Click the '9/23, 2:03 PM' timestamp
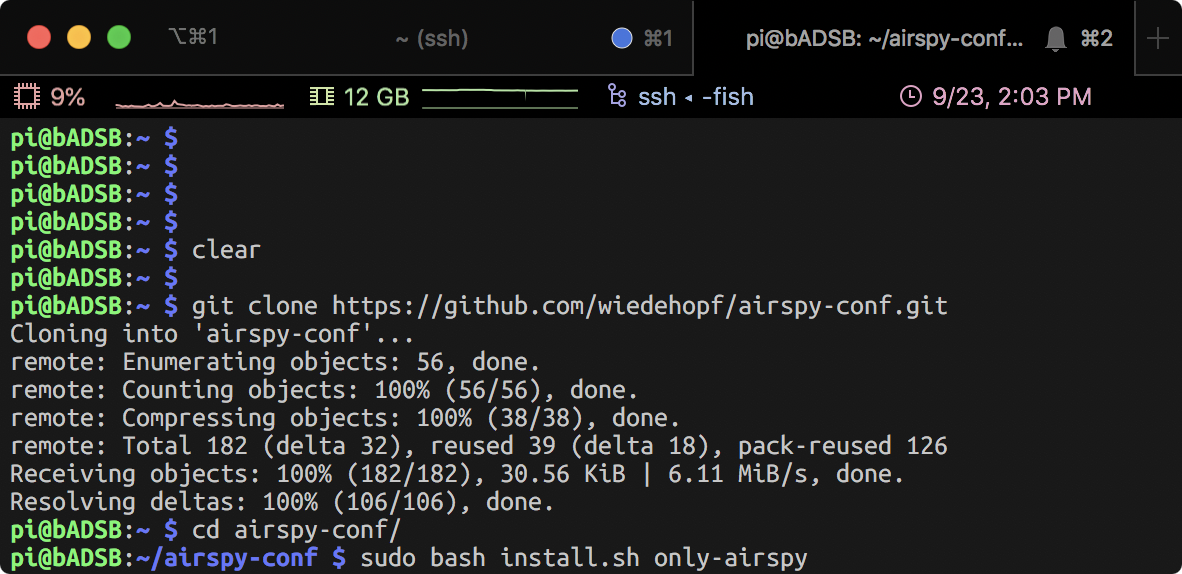This screenshot has width=1182, height=574. 1012,97
